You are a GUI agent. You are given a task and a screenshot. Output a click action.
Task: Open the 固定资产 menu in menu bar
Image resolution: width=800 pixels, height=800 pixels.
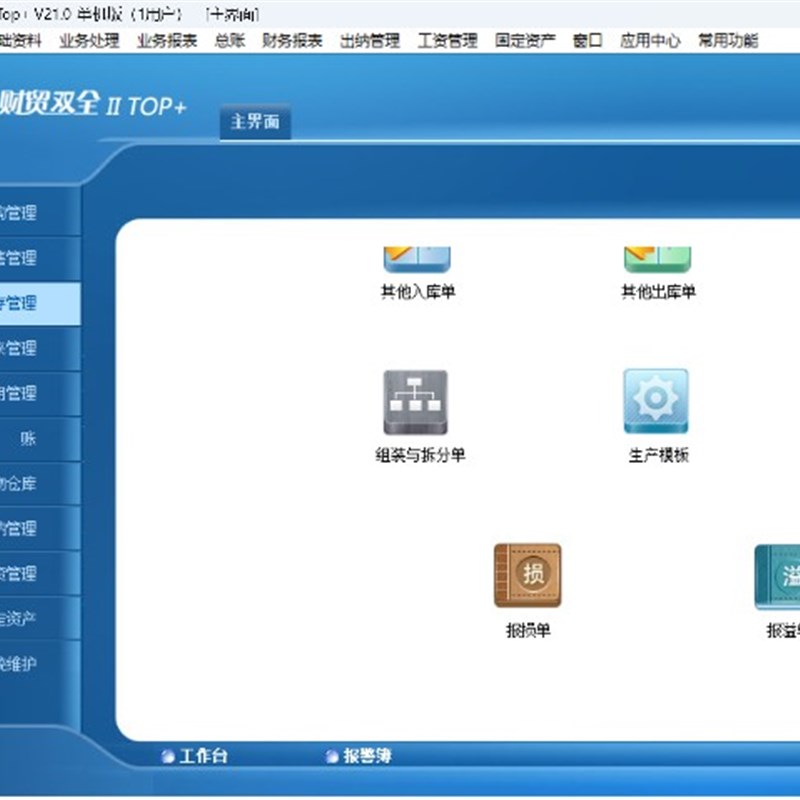pos(525,40)
